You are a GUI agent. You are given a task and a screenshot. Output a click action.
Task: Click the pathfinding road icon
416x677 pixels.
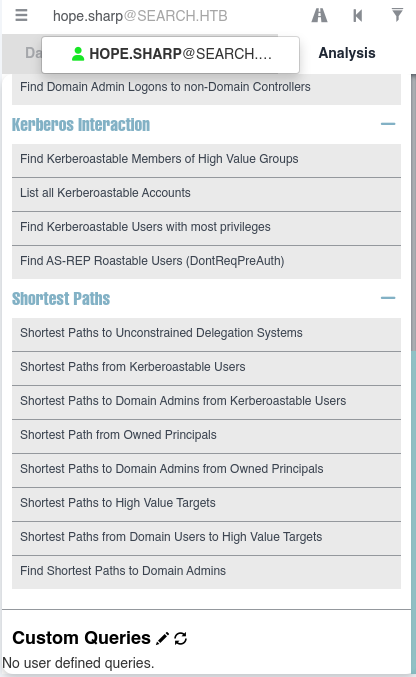coord(319,16)
